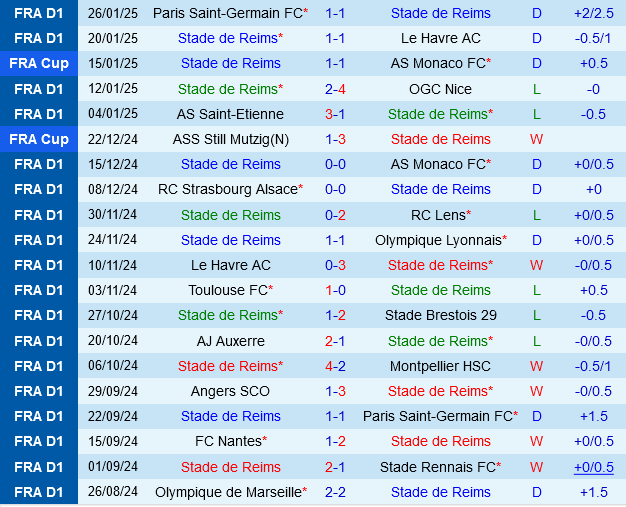
Task: Click the FRA Cup label dated 15/01/25
Action: click(x=39, y=63)
